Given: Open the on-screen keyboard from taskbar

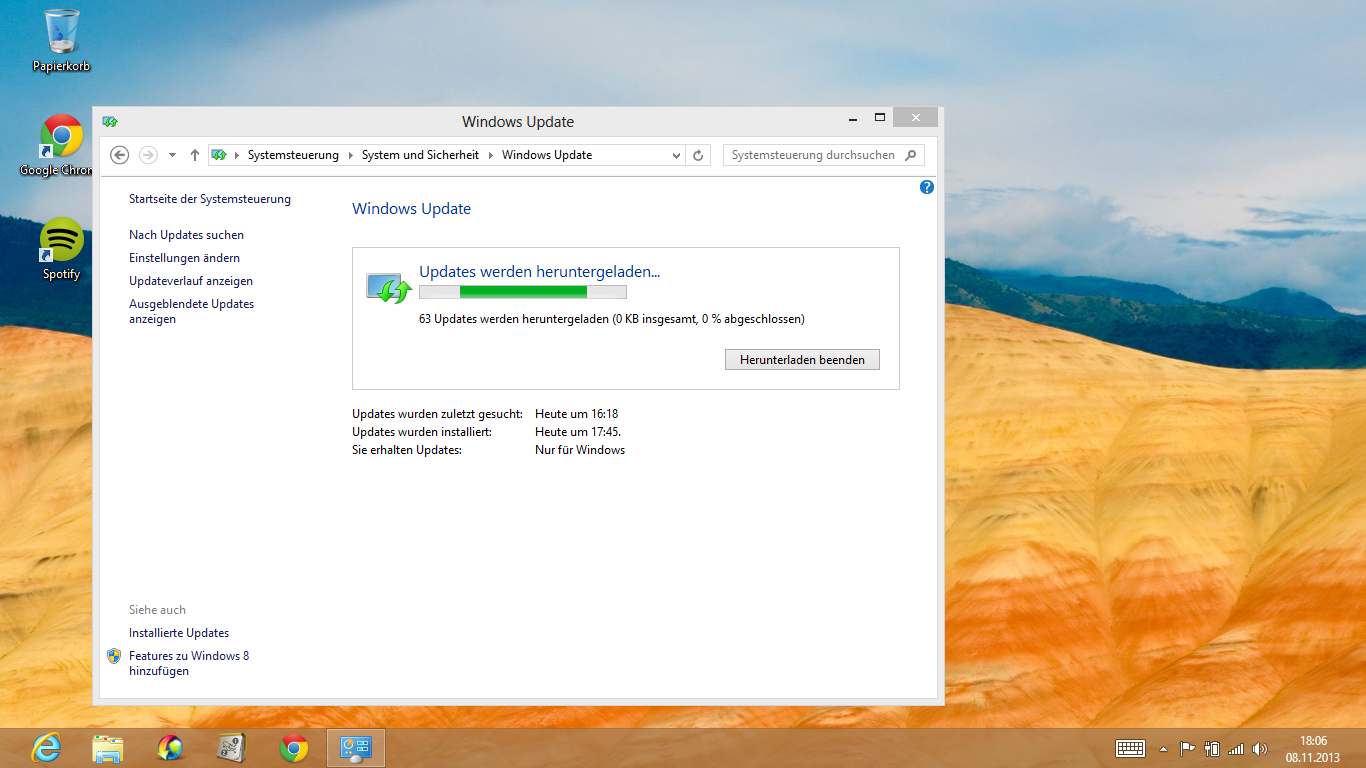Looking at the screenshot, I should [x=1130, y=748].
